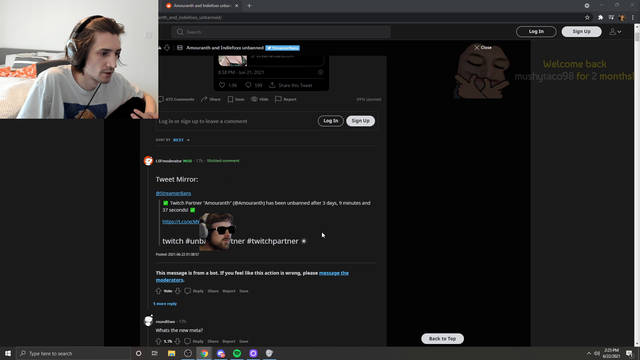Viewport: 640px width, 360px height.
Task: Click the embedded tweet reply bubble icon
Action: point(248,85)
